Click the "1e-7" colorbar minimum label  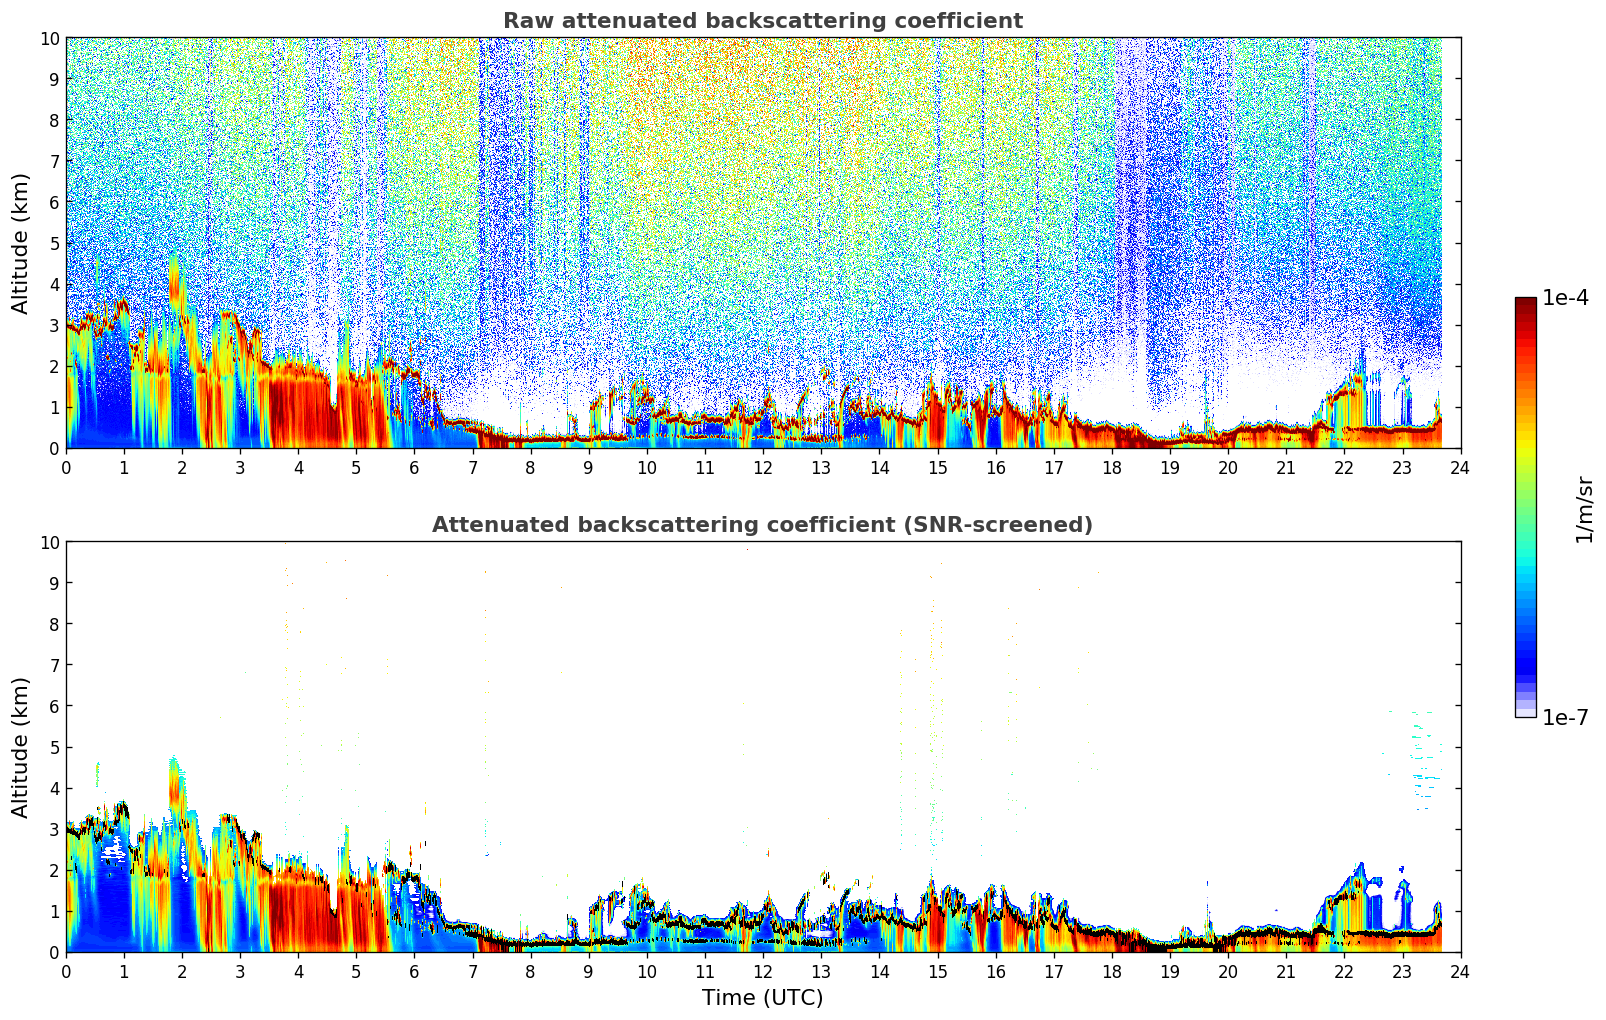[x=1565, y=717]
